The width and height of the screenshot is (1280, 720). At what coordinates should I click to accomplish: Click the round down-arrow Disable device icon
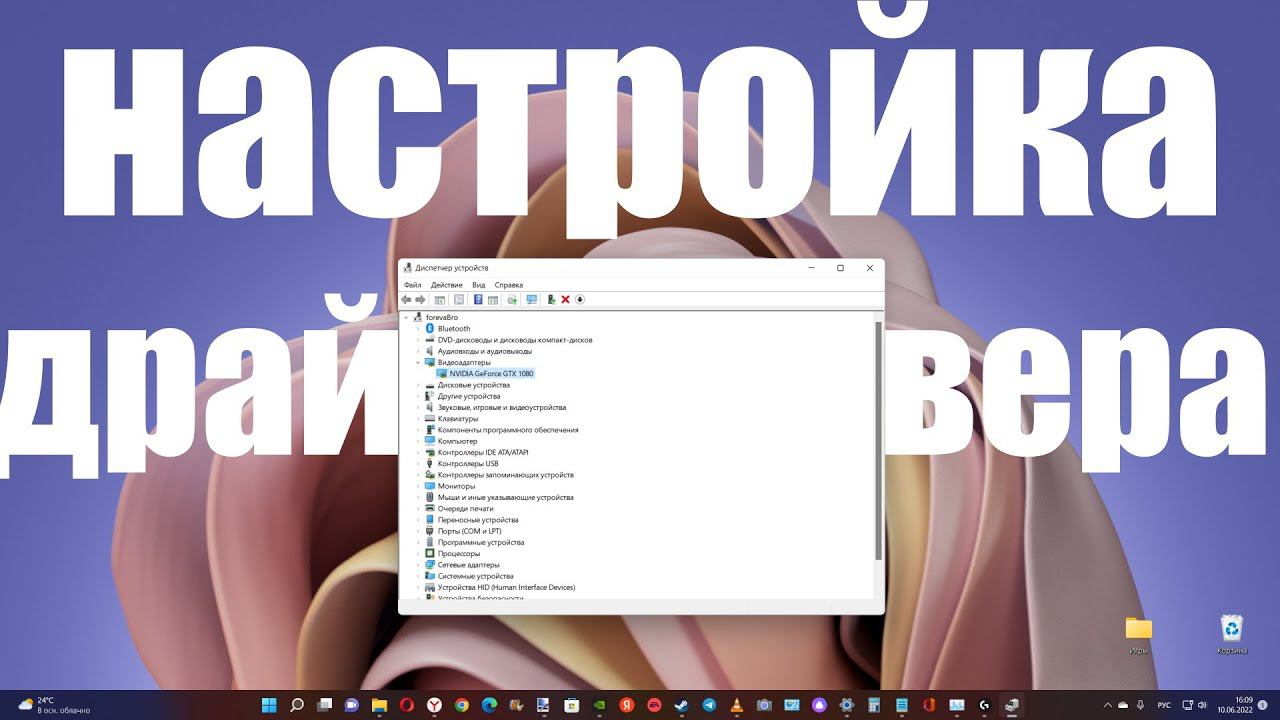click(580, 299)
